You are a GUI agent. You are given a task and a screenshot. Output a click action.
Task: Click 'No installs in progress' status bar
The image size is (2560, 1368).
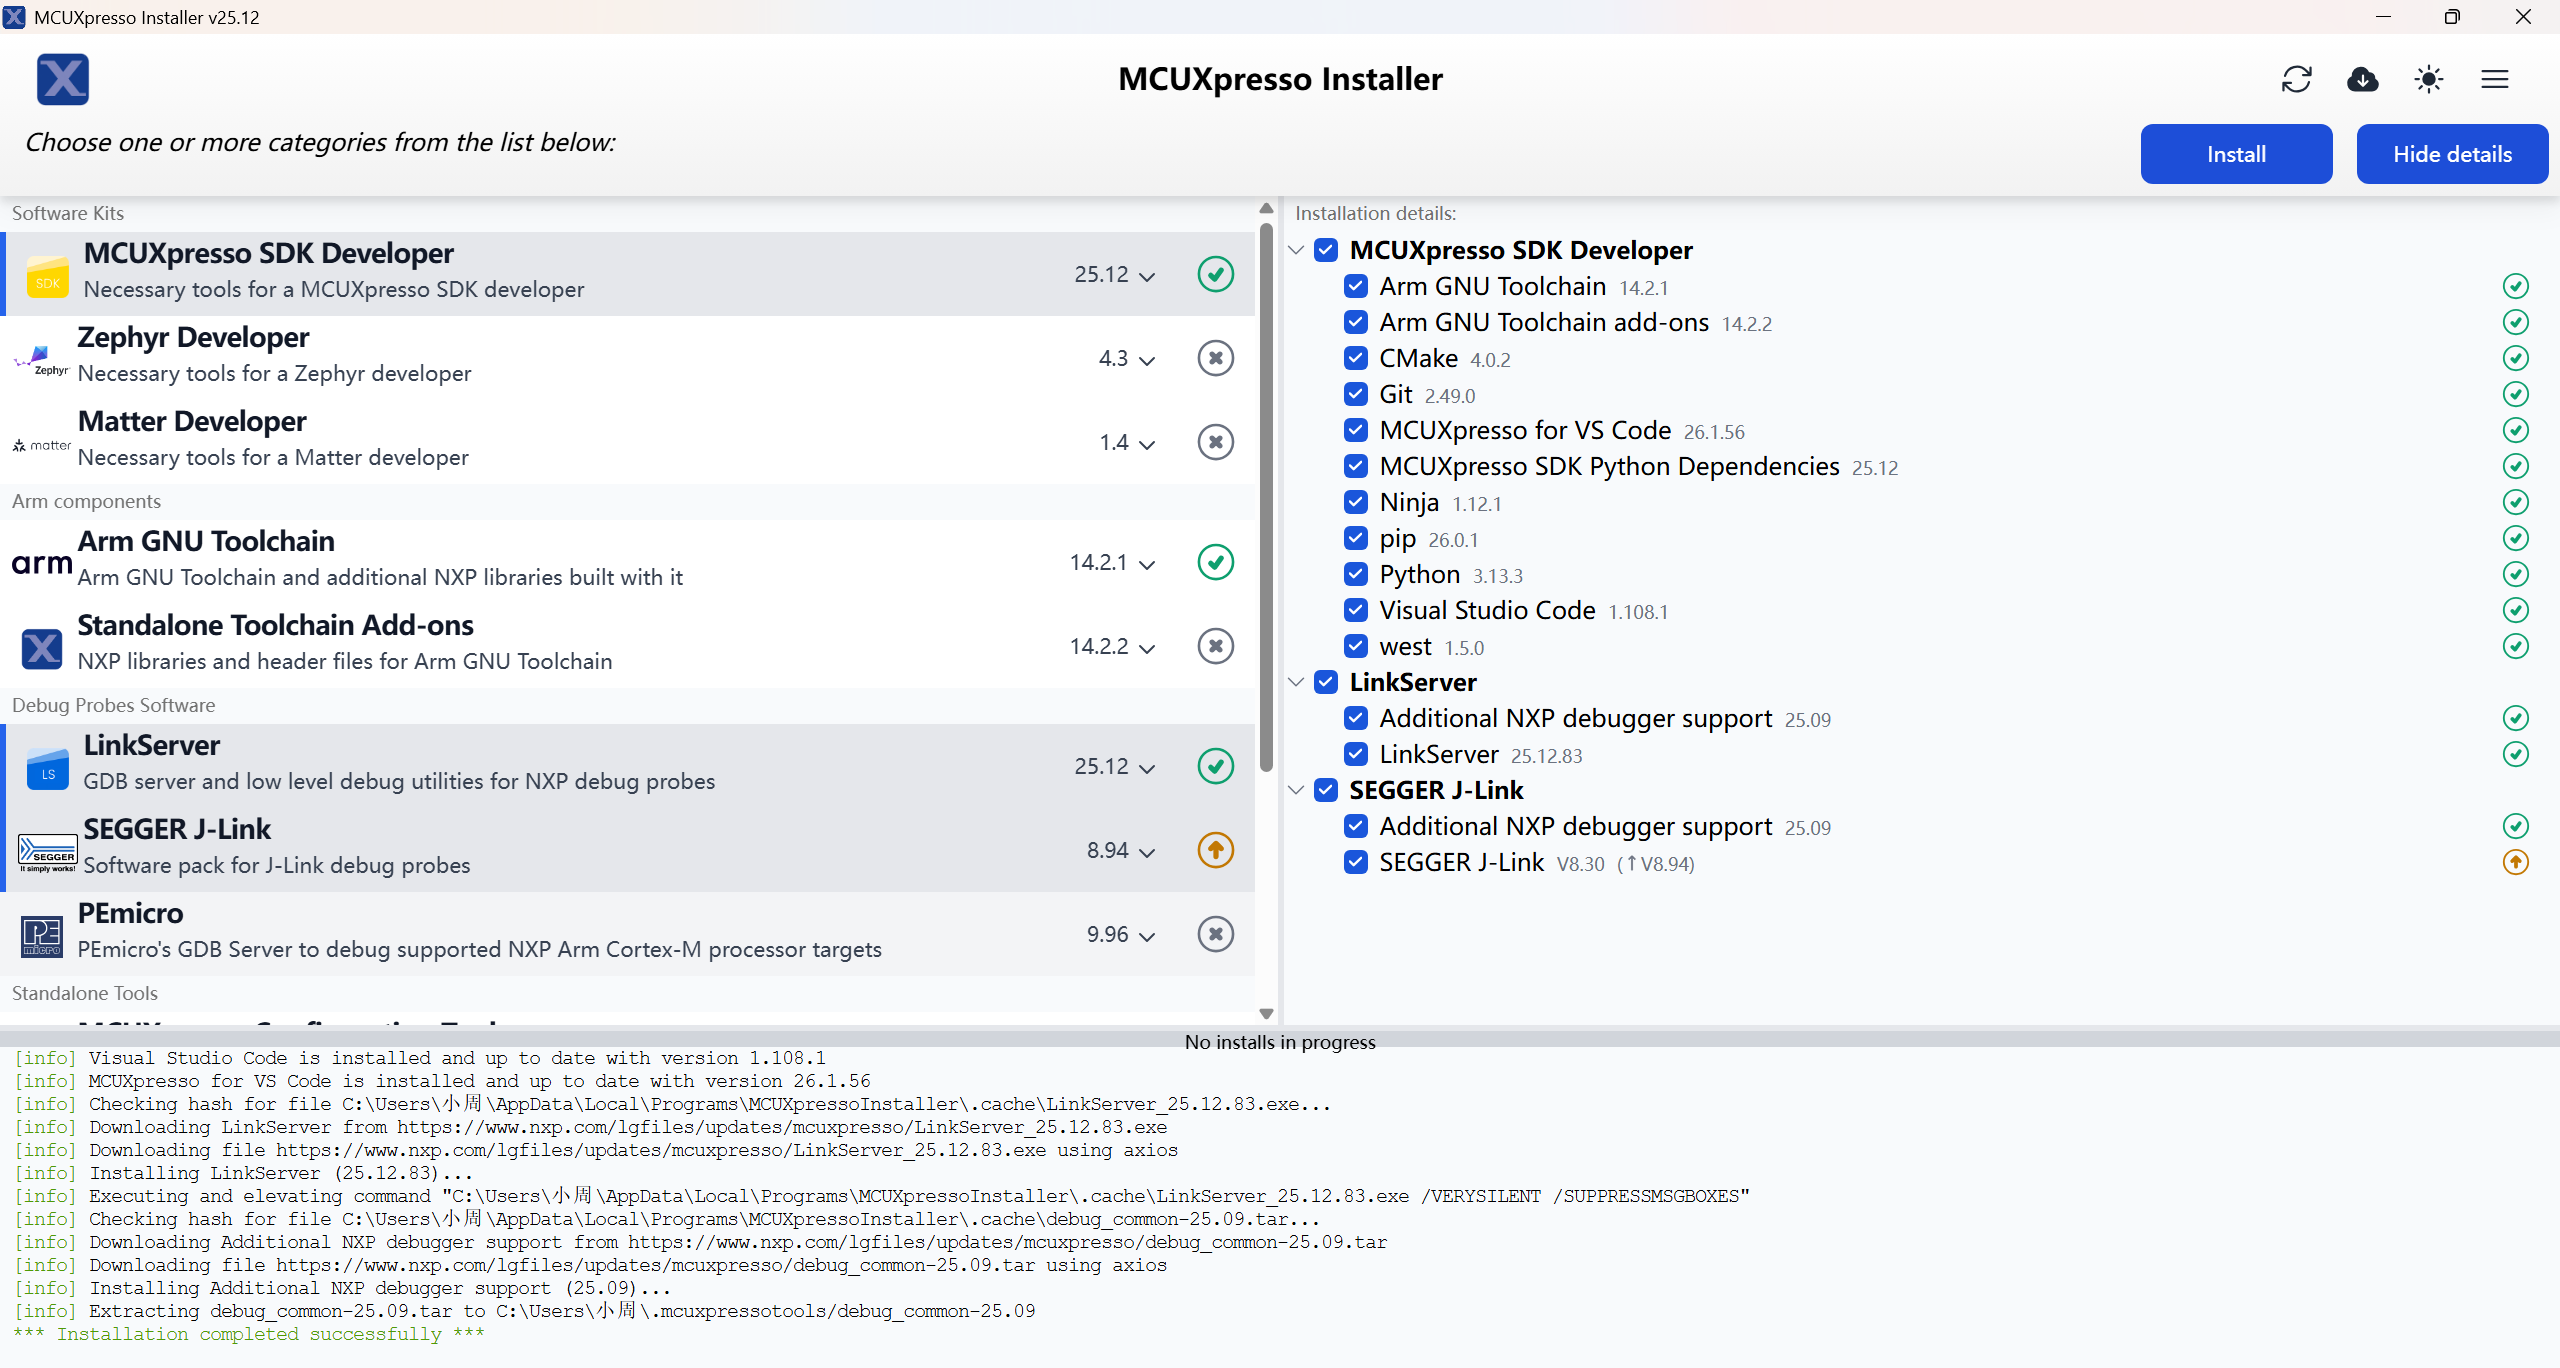(x=1280, y=1042)
